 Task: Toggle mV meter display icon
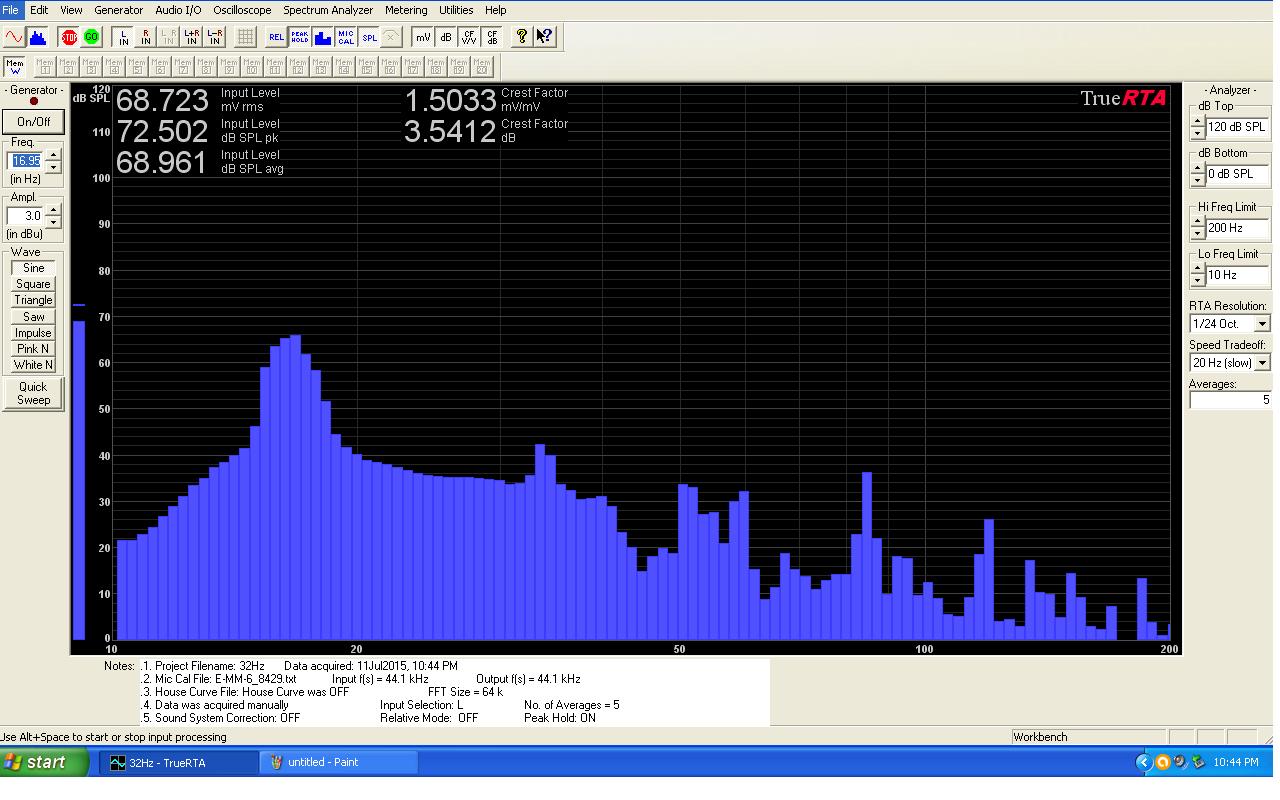click(423, 37)
